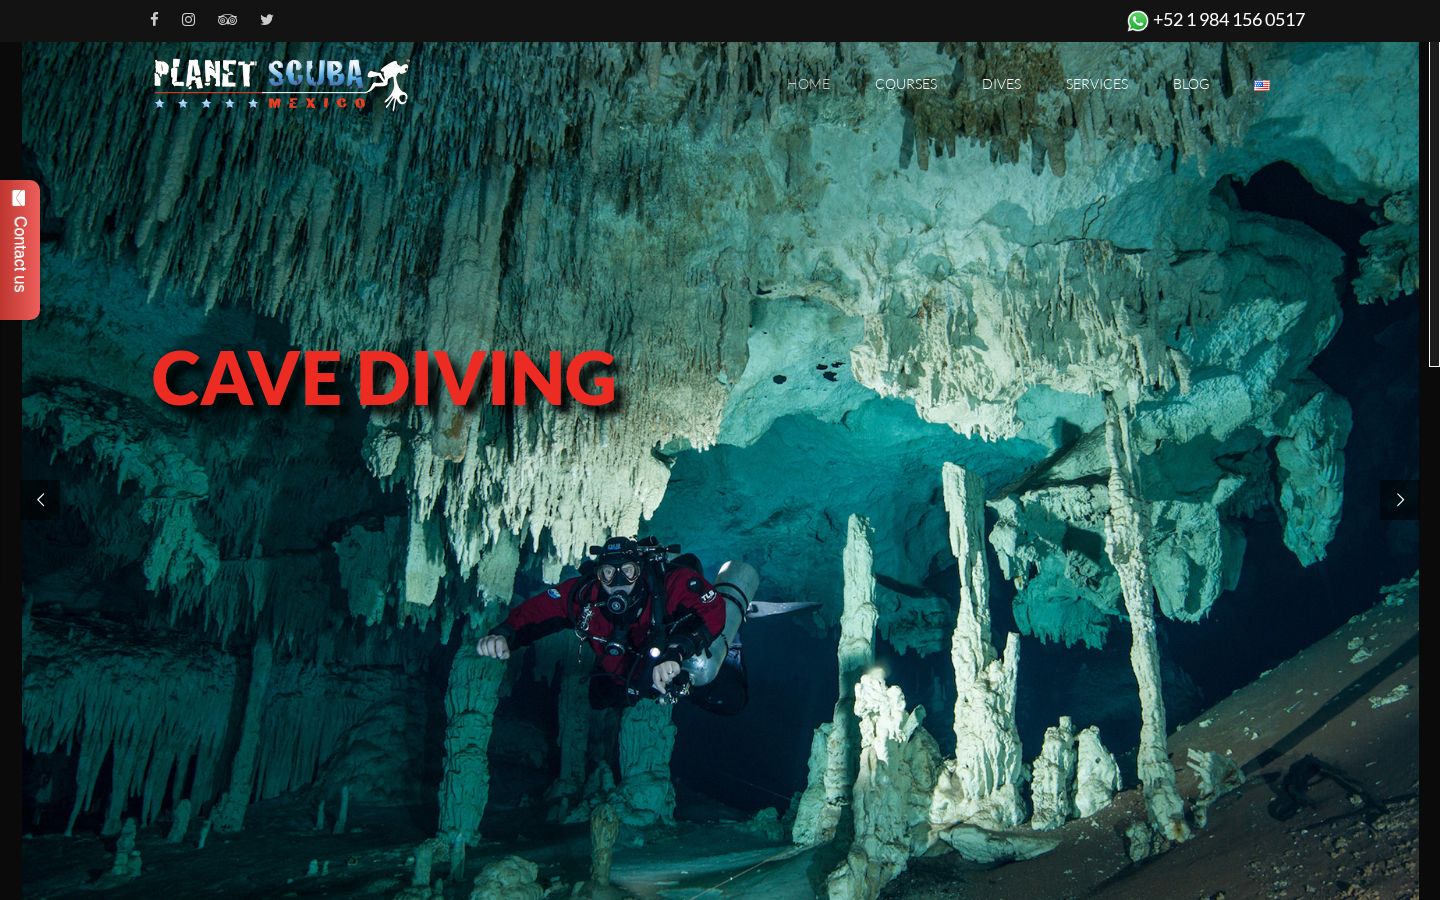Open the Twitter bird icon

pos(267,20)
